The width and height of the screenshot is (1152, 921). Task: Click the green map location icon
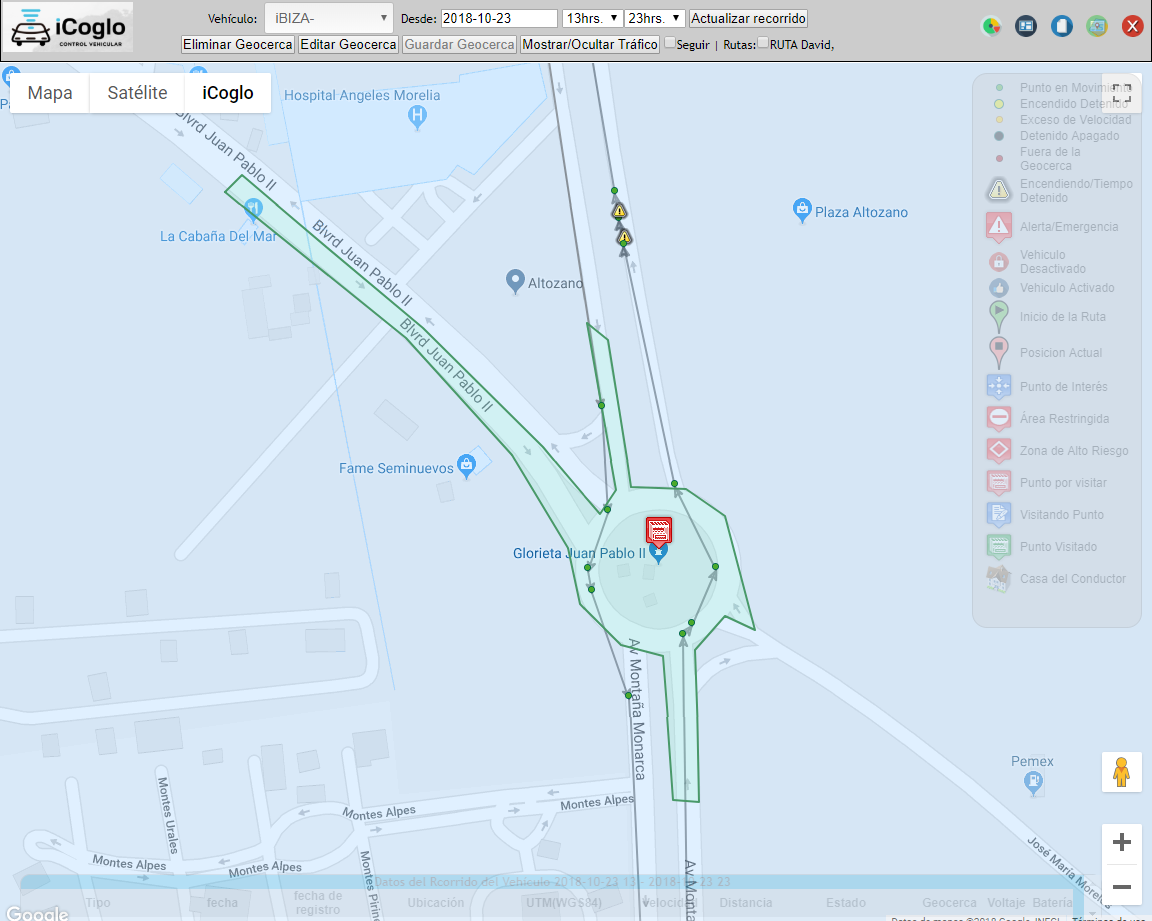tap(1097, 27)
